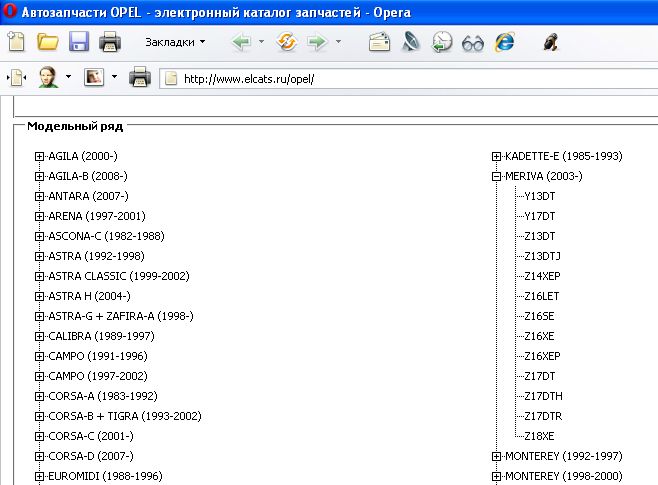Open Meriva engine Y13DT
Screen dimensions: 658x485
[x=540, y=196]
